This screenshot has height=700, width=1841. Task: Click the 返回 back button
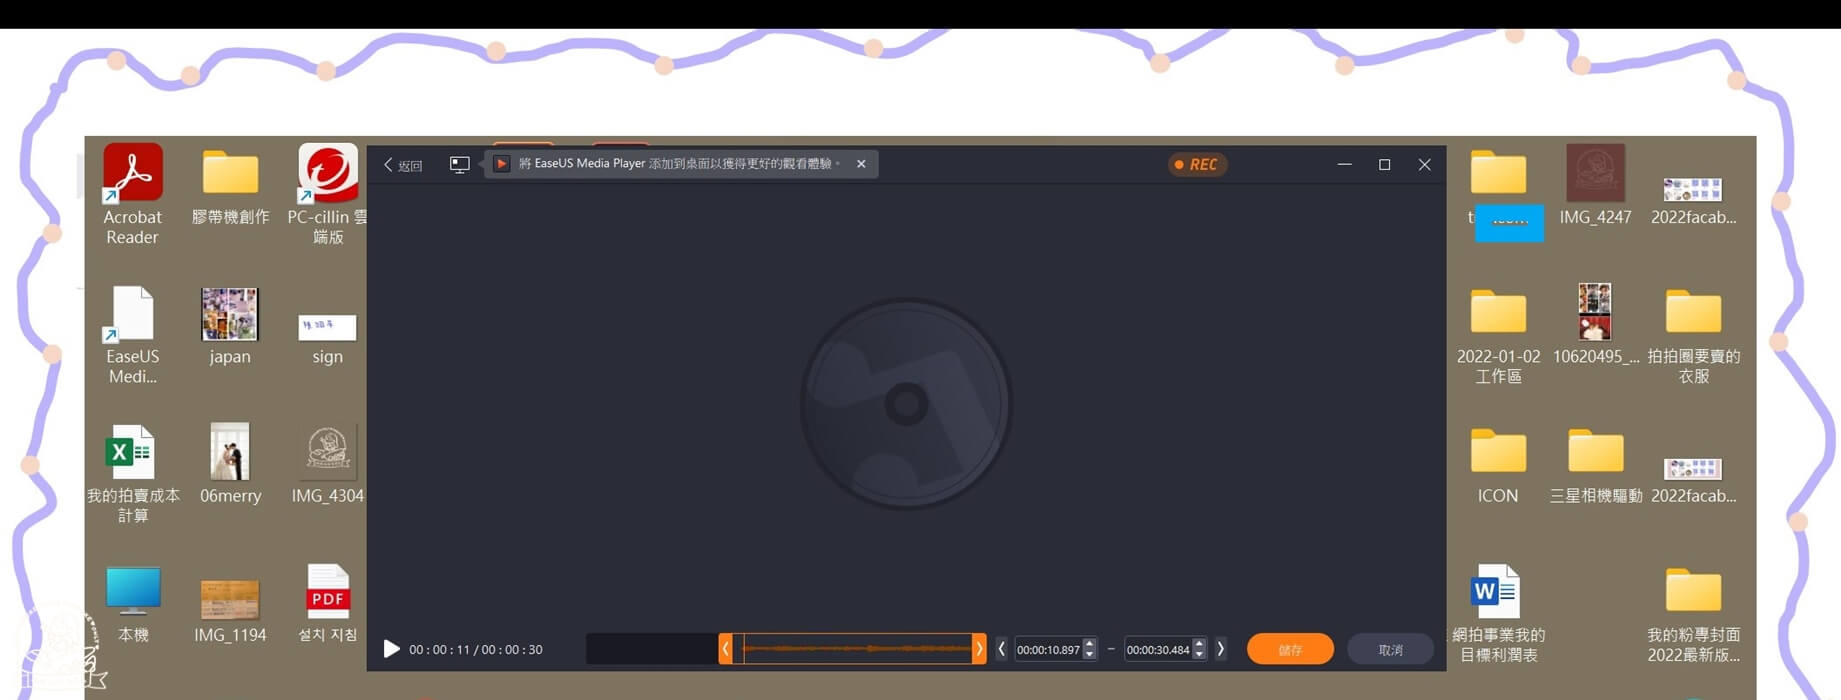point(403,165)
